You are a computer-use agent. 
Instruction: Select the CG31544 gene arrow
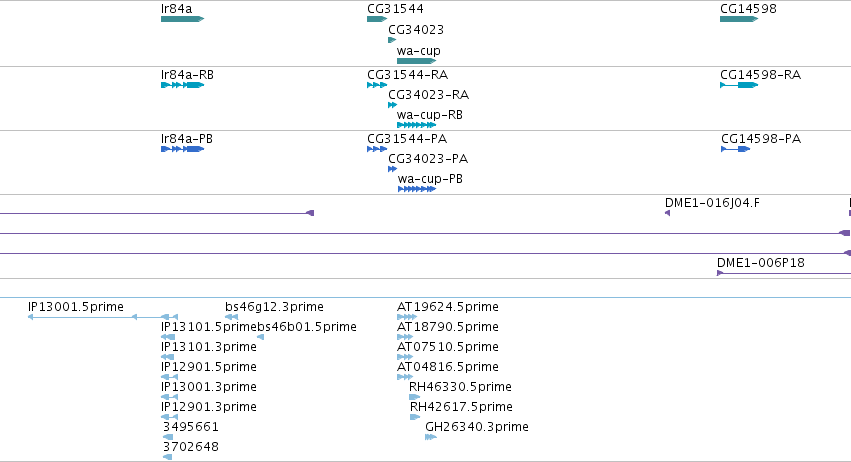[x=377, y=19]
